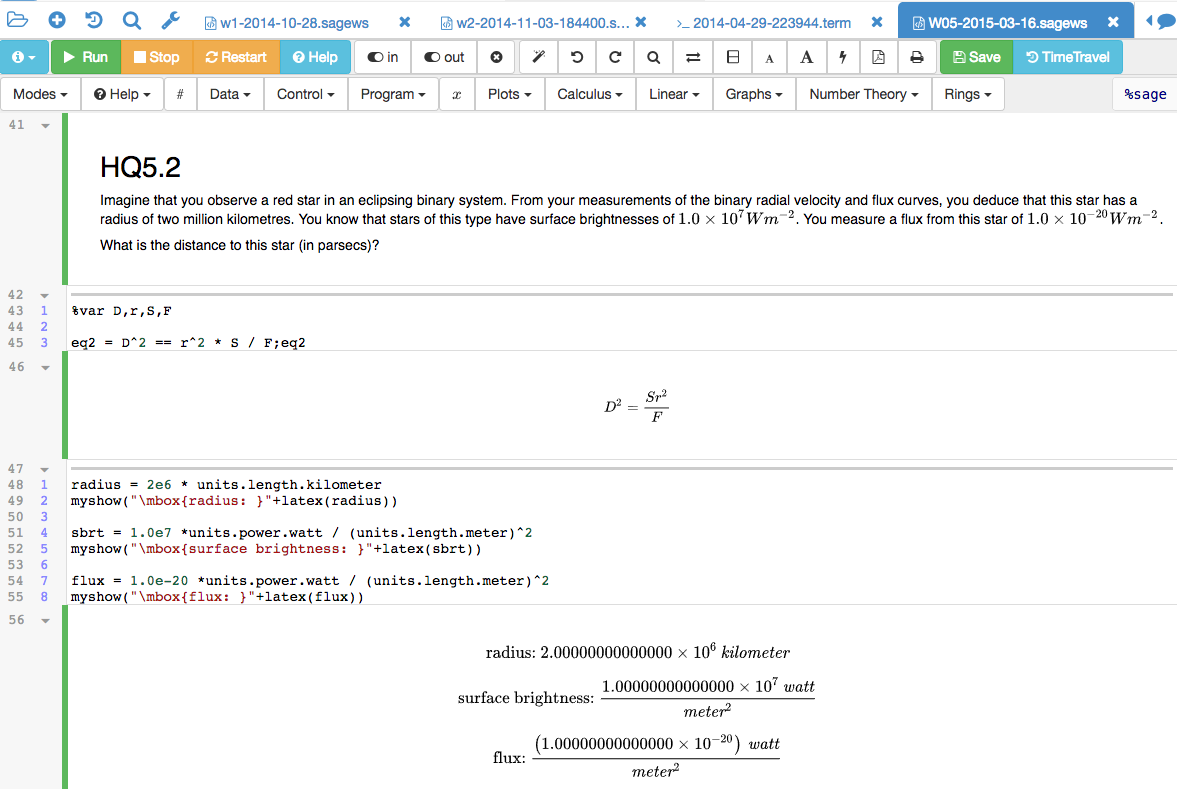Click the redo icon in toolbar

[x=615, y=57]
